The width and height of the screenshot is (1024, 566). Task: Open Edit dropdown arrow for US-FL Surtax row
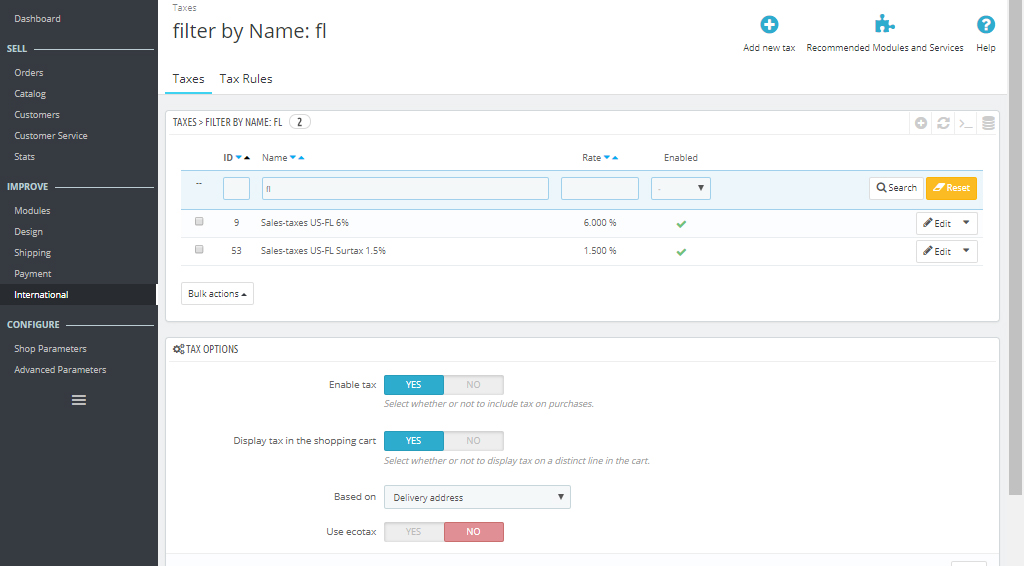tap(966, 251)
